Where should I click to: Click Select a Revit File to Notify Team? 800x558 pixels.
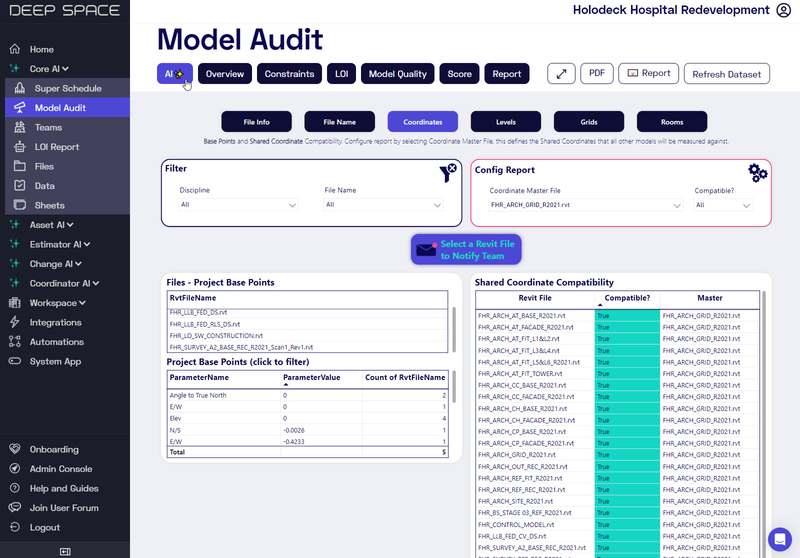pos(466,250)
